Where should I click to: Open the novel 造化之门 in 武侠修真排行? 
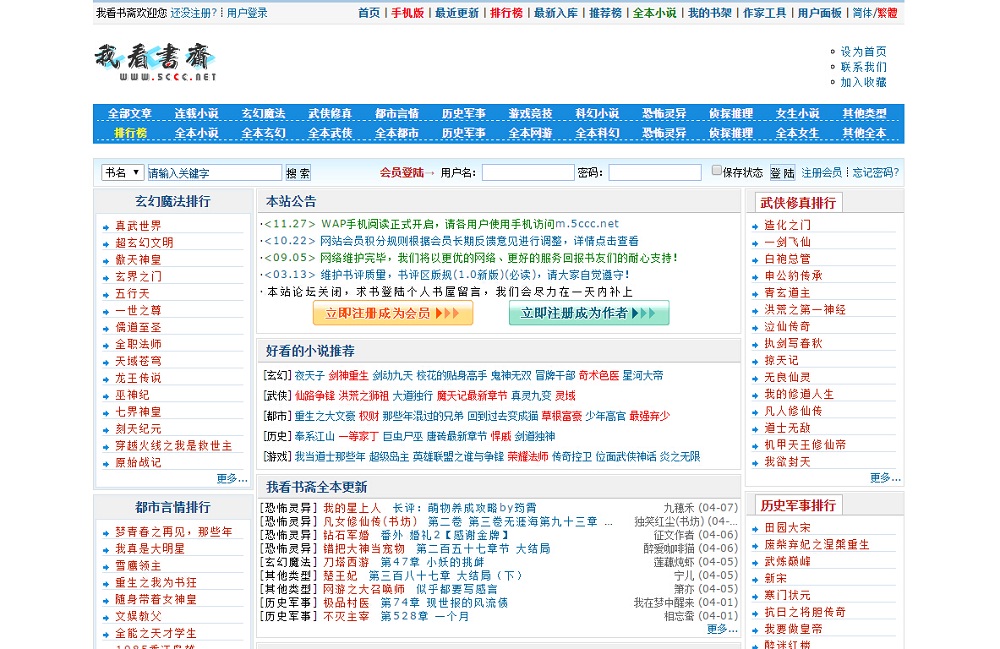(x=788, y=225)
